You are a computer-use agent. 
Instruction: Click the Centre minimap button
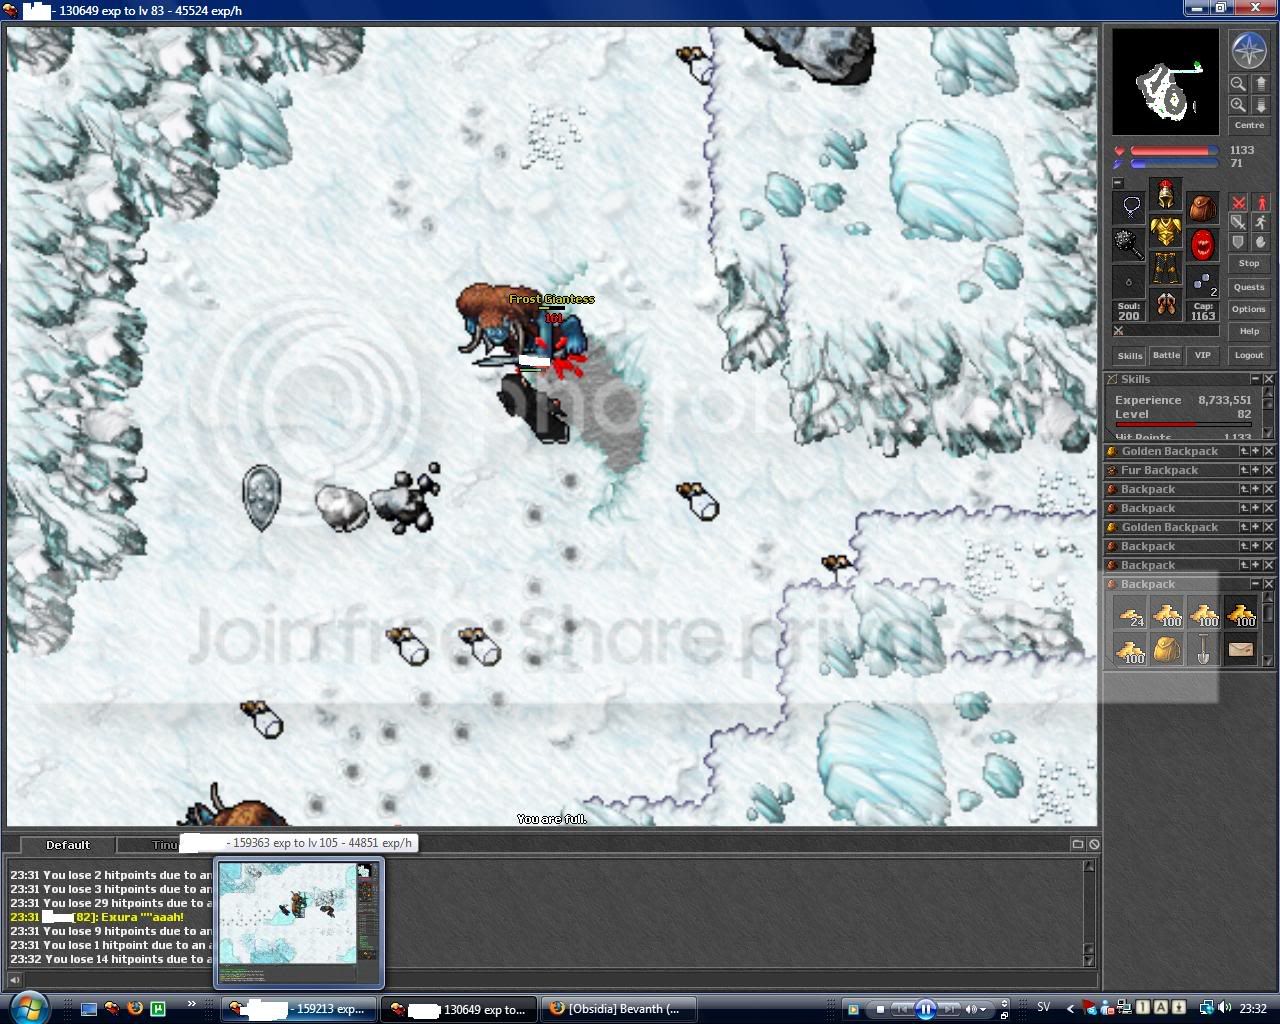click(1249, 126)
